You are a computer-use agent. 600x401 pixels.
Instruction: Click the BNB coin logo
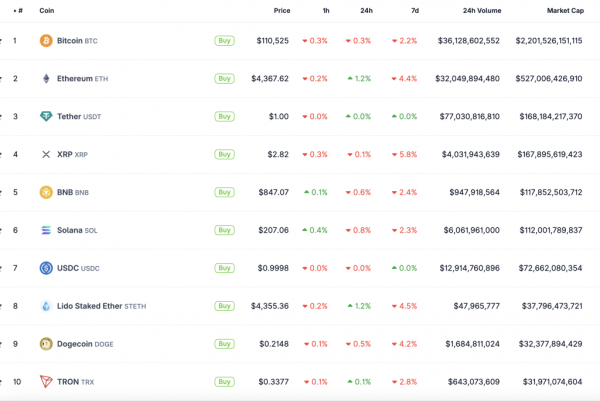click(x=46, y=192)
